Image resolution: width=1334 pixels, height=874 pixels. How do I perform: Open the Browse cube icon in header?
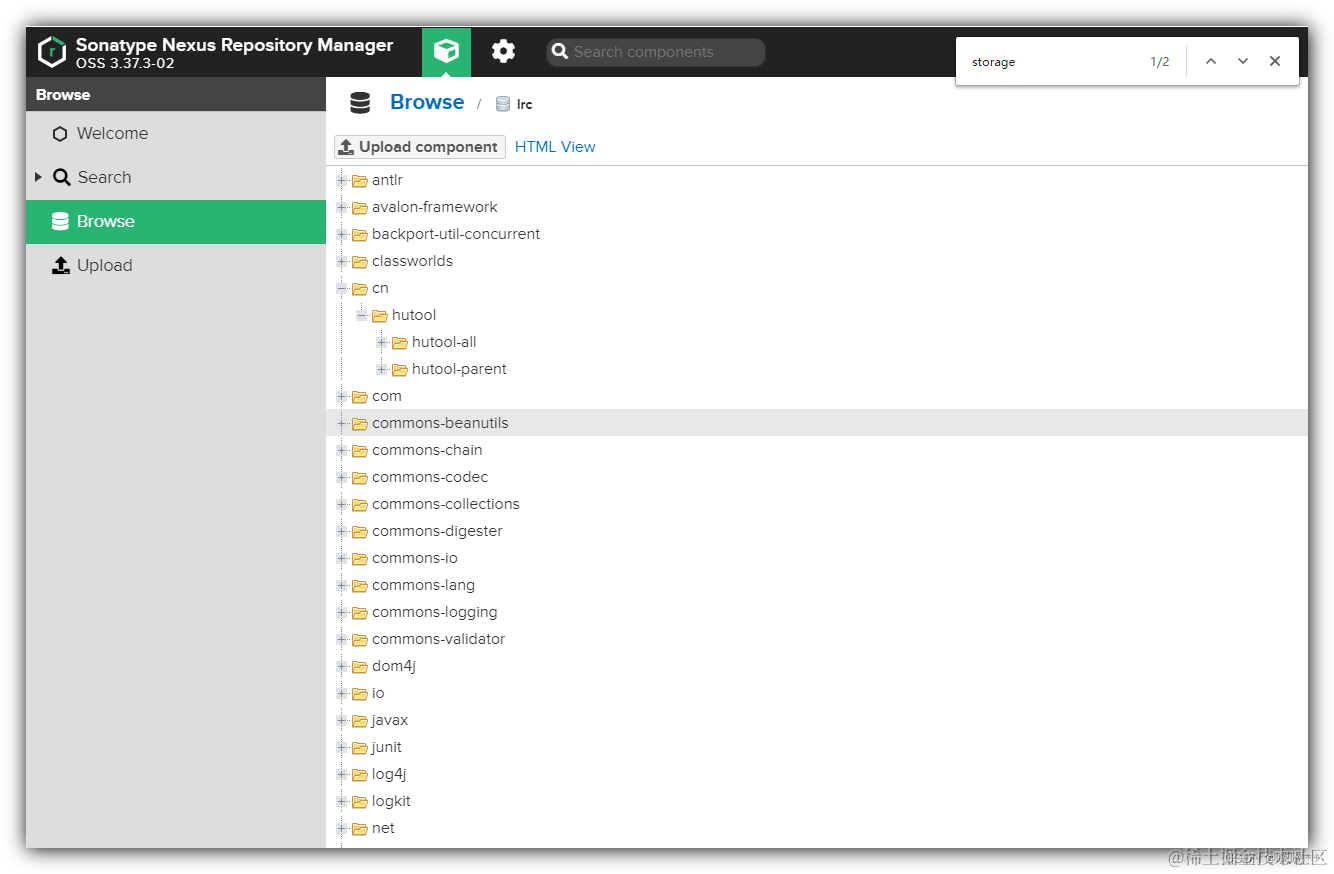coord(446,52)
